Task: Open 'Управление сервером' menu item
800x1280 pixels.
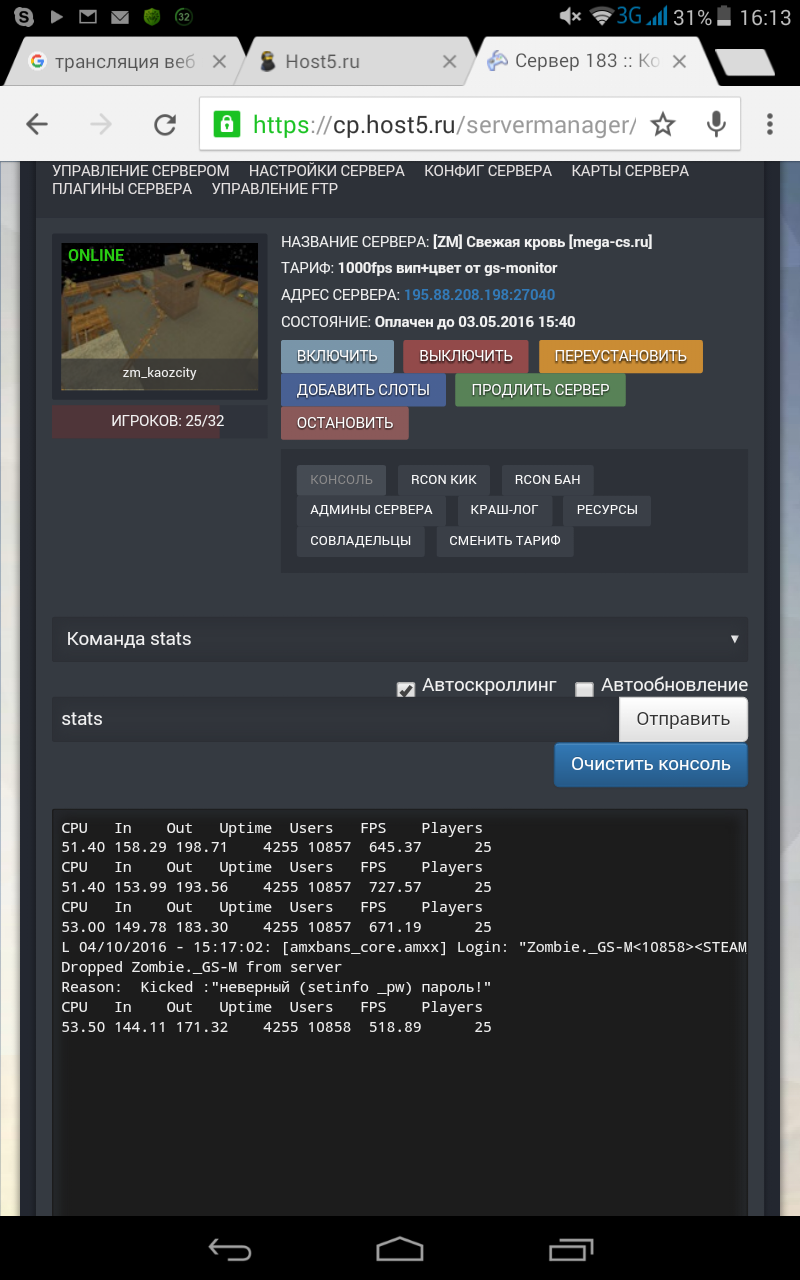Action: click(141, 171)
